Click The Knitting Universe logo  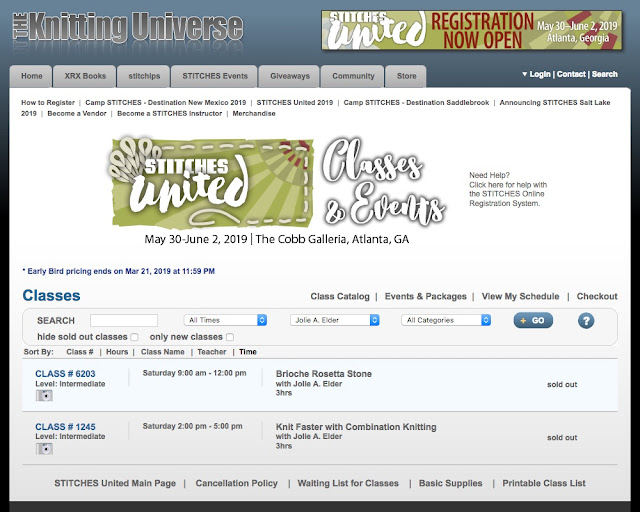click(x=128, y=28)
